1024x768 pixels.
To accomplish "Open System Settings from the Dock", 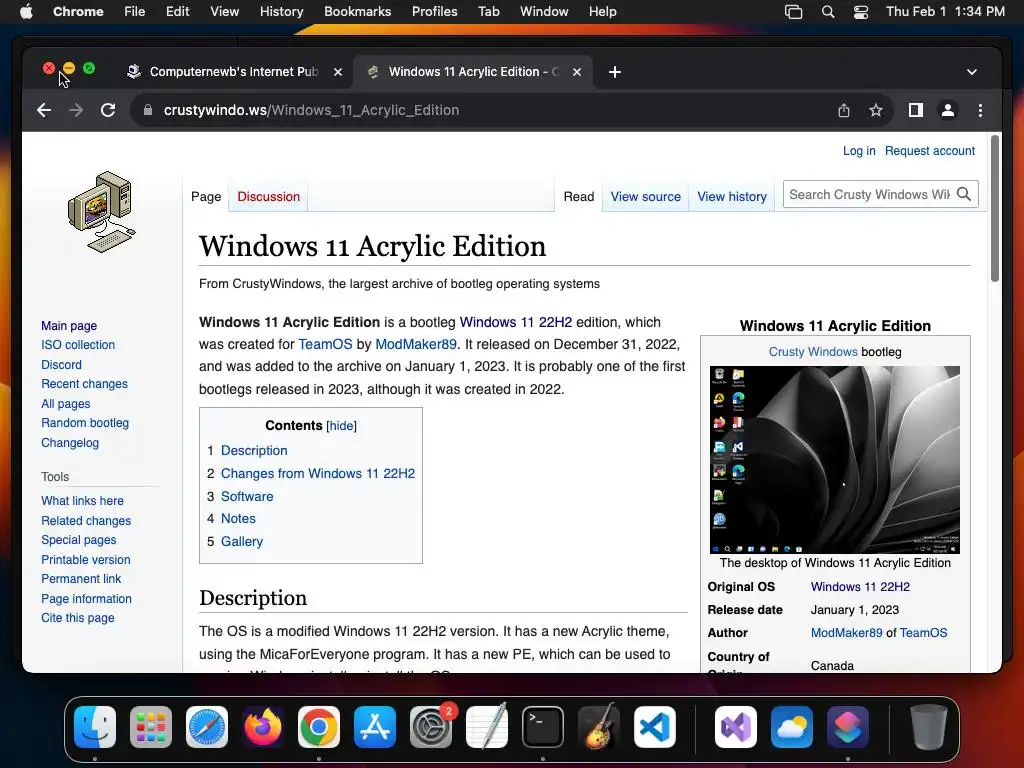I will pyautogui.click(x=431, y=727).
